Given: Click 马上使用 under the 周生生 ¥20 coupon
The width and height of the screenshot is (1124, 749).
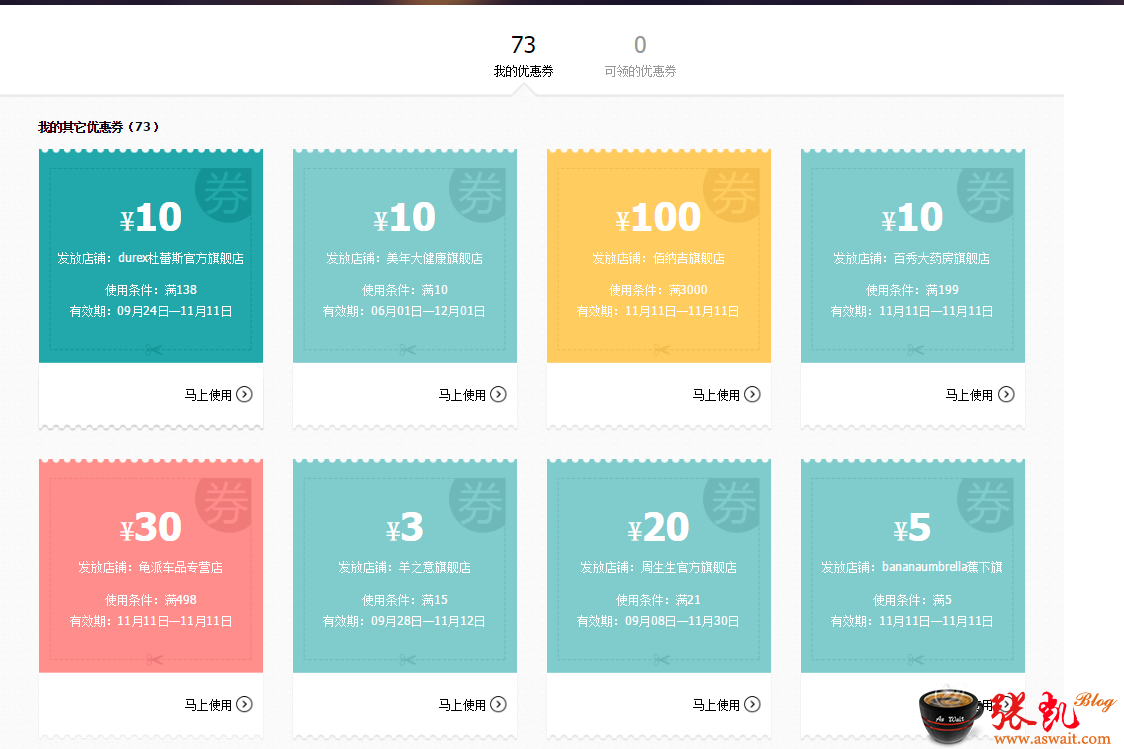Looking at the screenshot, I should [x=716, y=705].
